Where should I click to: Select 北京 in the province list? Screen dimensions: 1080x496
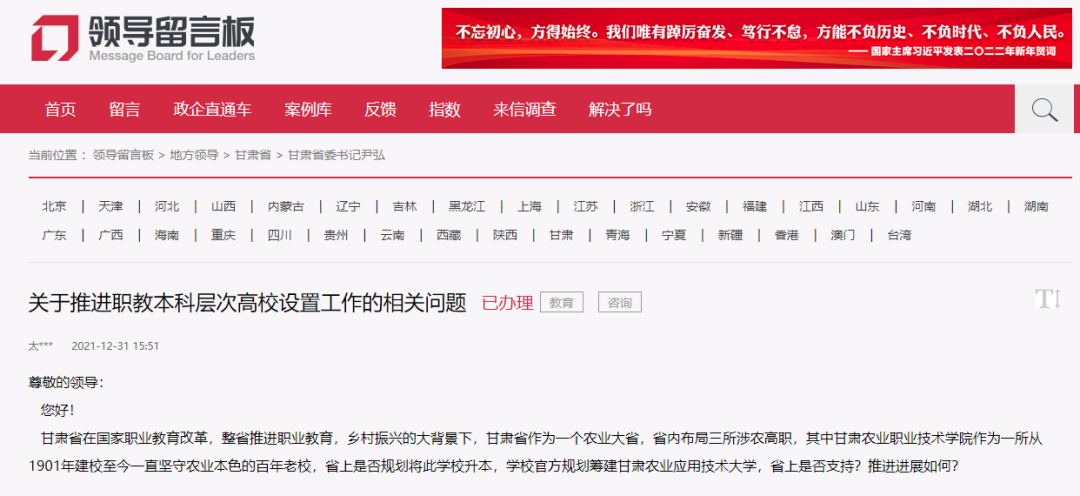pyautogui.click(x=54, y=207)
